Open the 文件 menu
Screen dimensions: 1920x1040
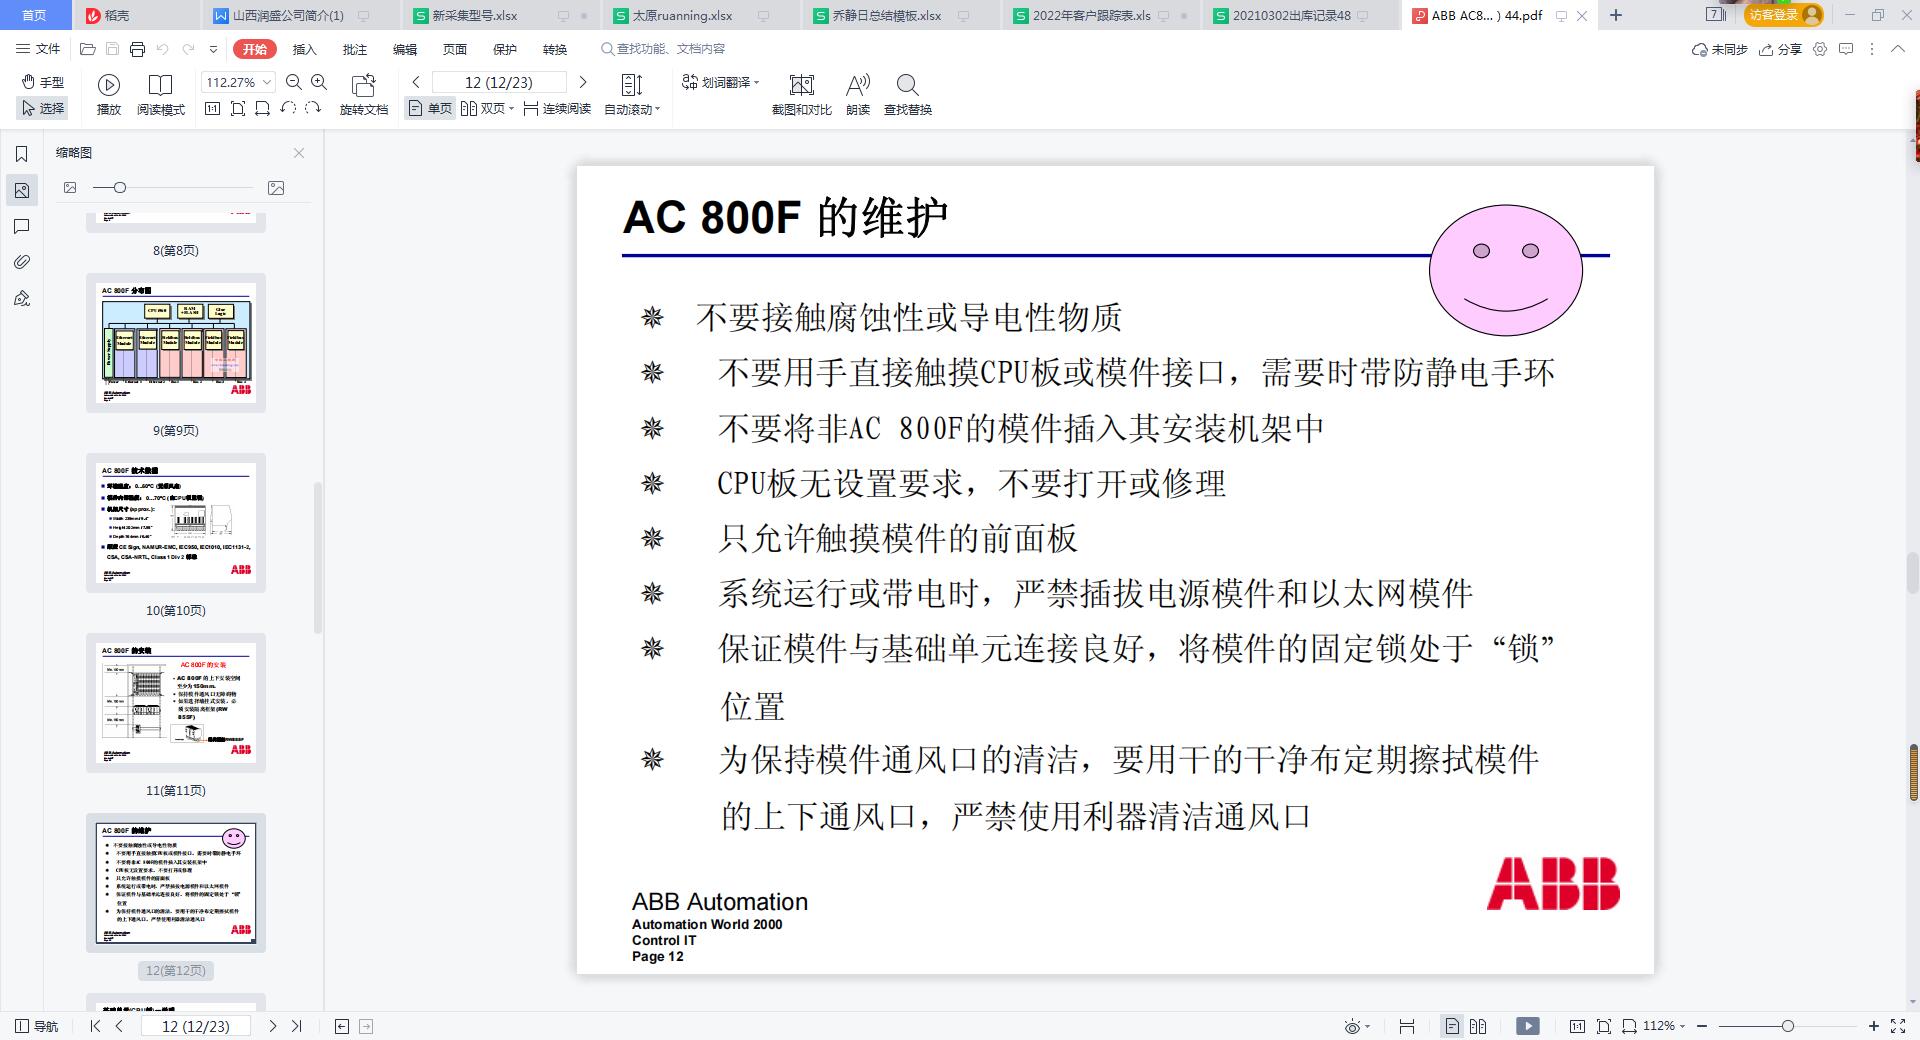(39, 49)
